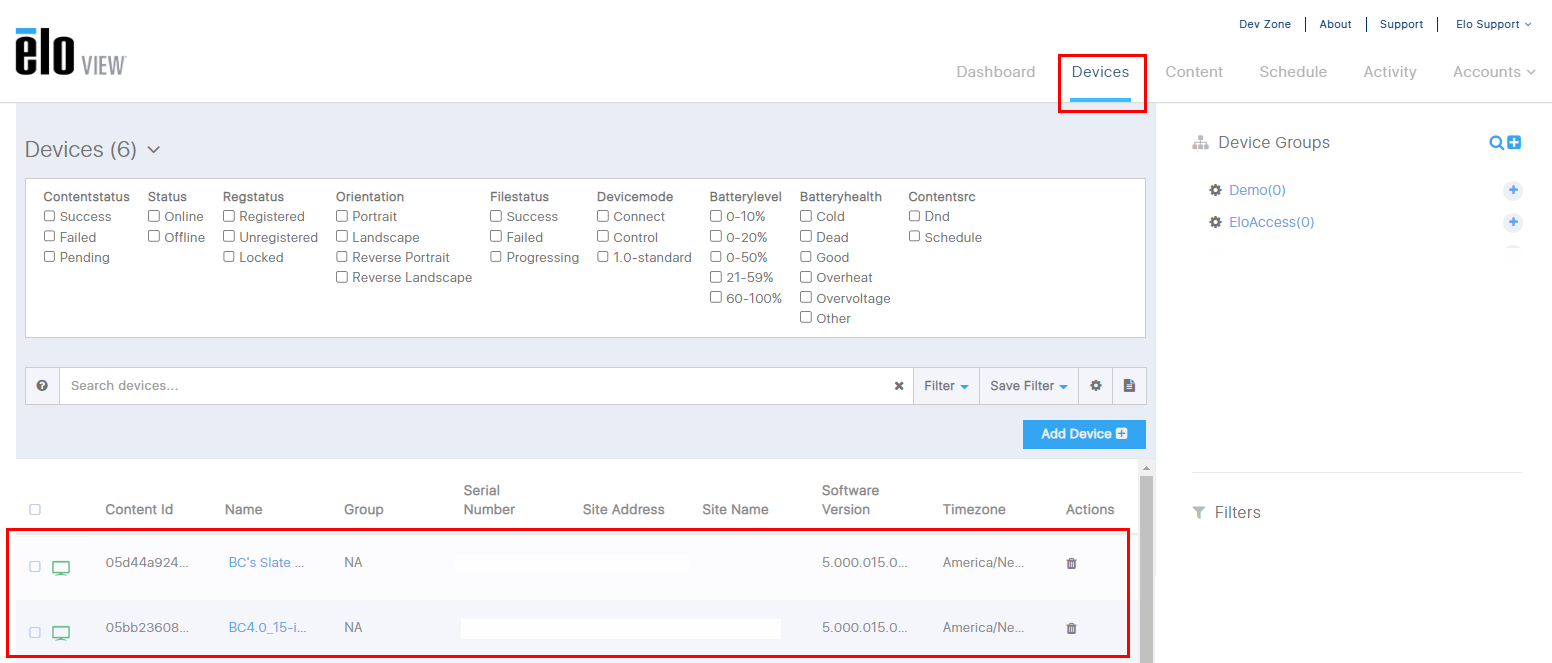Open the Schedule tab
Screen dimensions: 1552x663
[1293, 72]
